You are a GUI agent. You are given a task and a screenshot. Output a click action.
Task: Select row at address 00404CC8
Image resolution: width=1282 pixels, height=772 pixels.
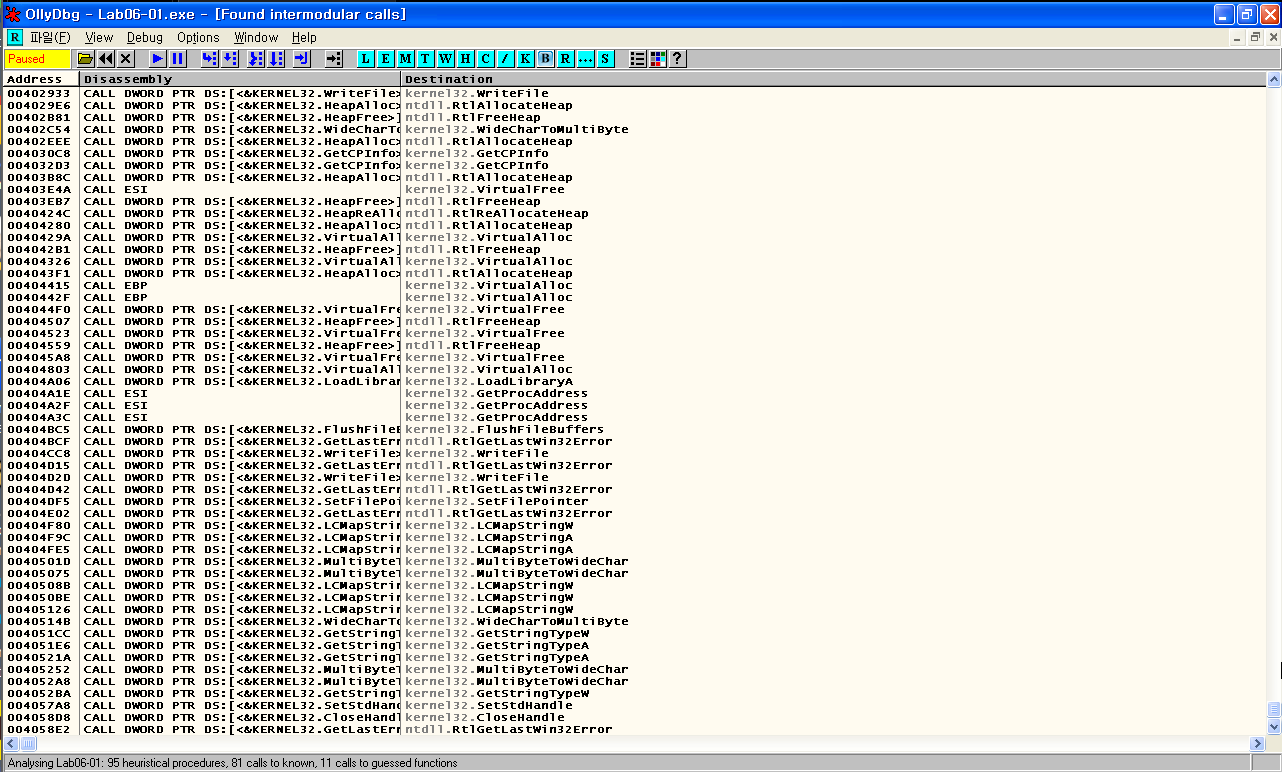(634, 453)
